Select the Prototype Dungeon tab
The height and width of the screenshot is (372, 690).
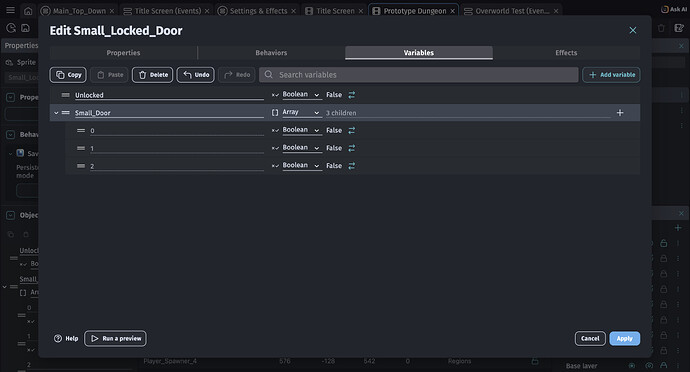pos(415,11)
